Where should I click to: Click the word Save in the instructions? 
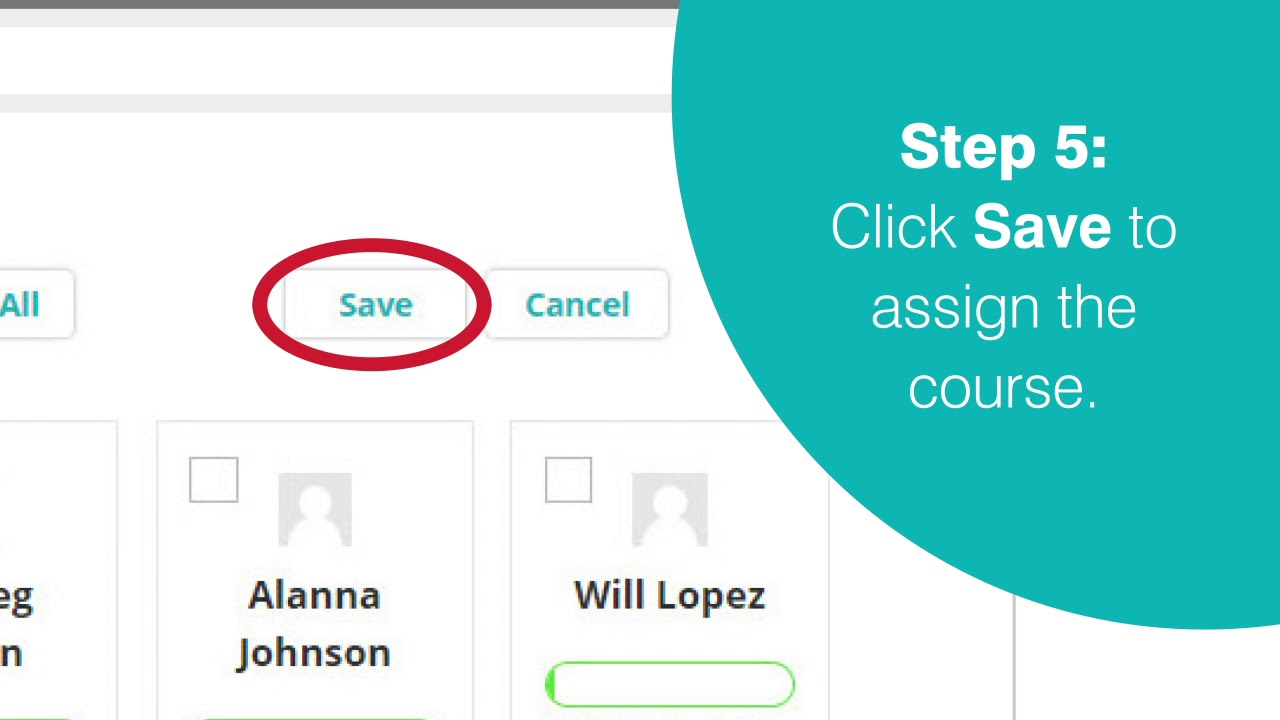1041,227
